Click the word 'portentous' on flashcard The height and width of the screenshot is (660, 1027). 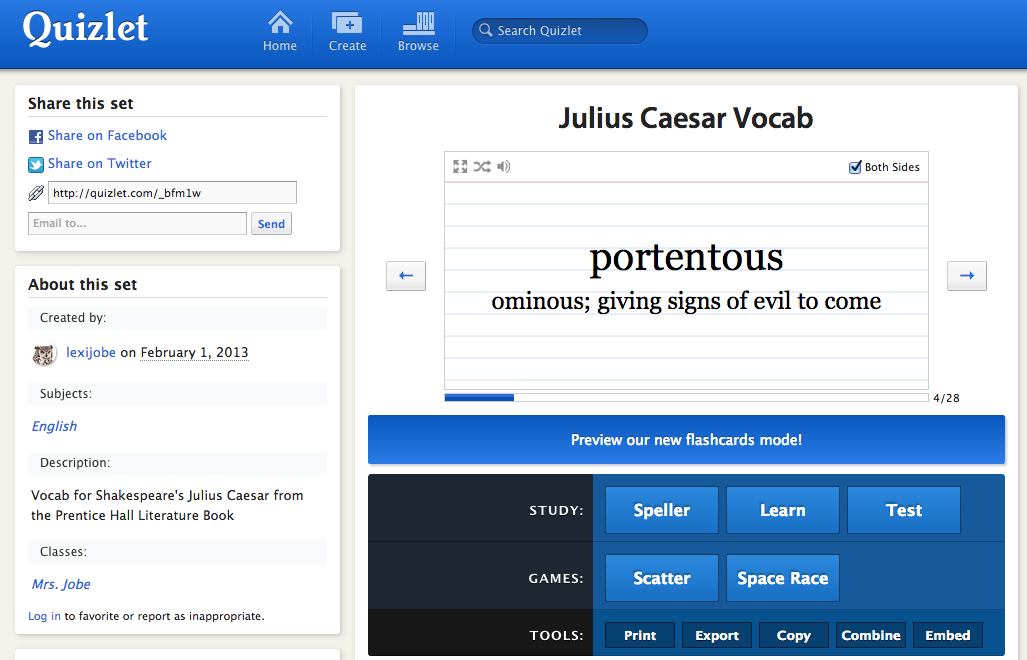click(686, 258)
